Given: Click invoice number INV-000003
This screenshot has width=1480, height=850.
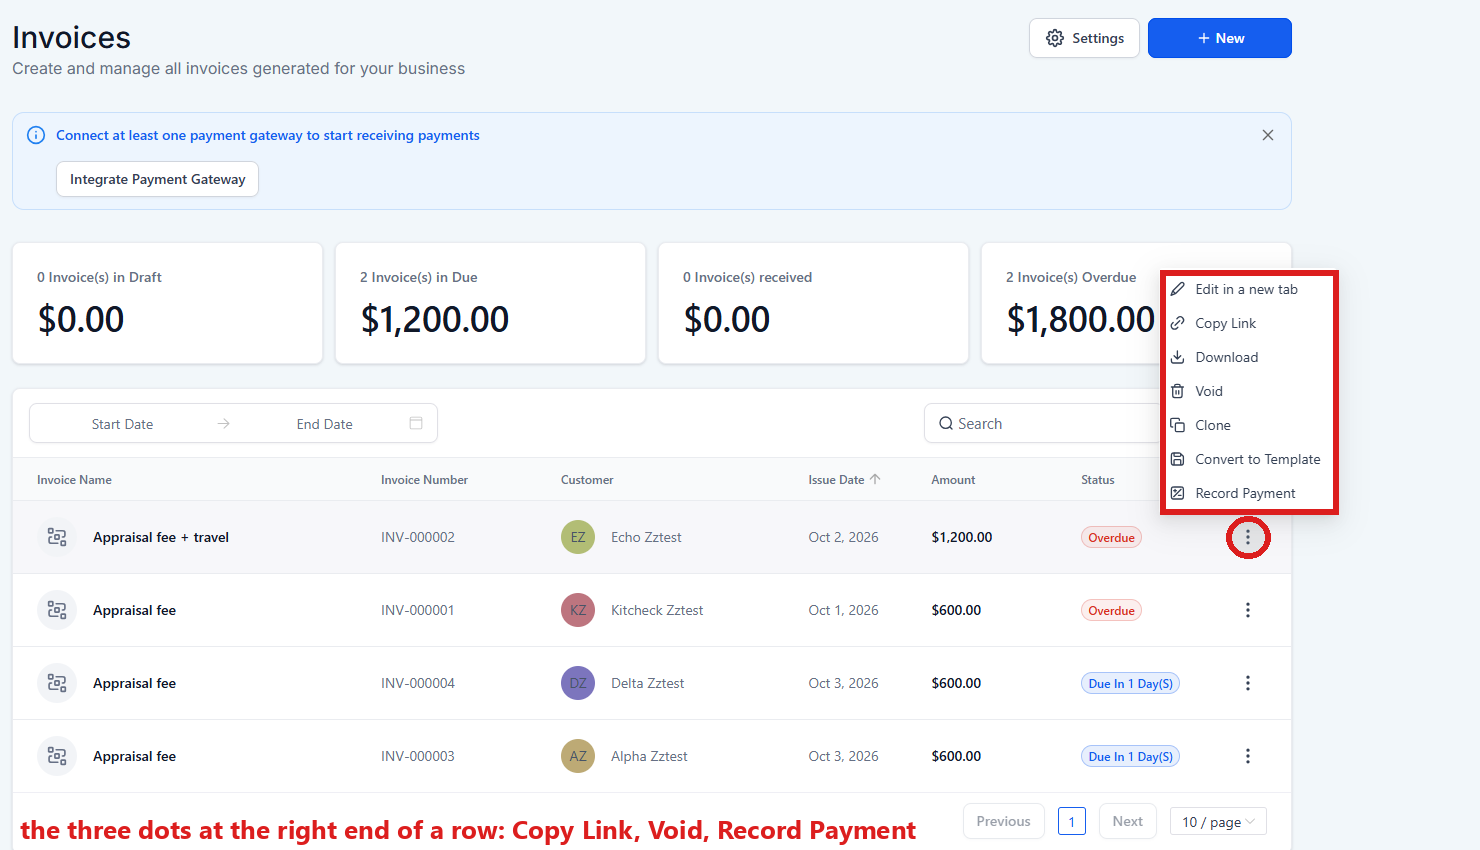Looking at the screenshot, I should coord(417,756).
